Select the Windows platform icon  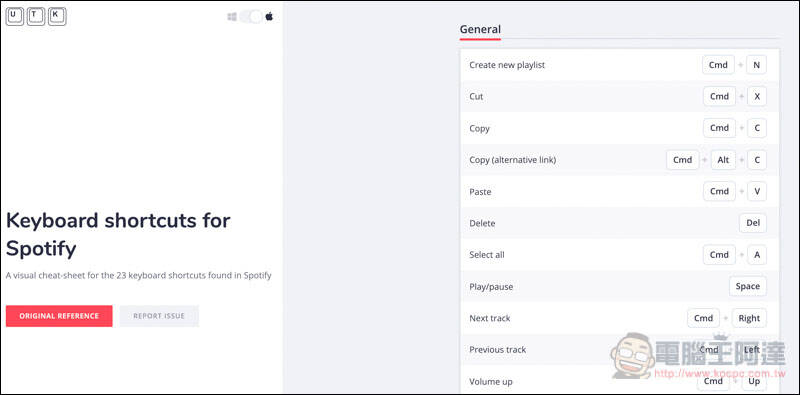pos(232,17)
